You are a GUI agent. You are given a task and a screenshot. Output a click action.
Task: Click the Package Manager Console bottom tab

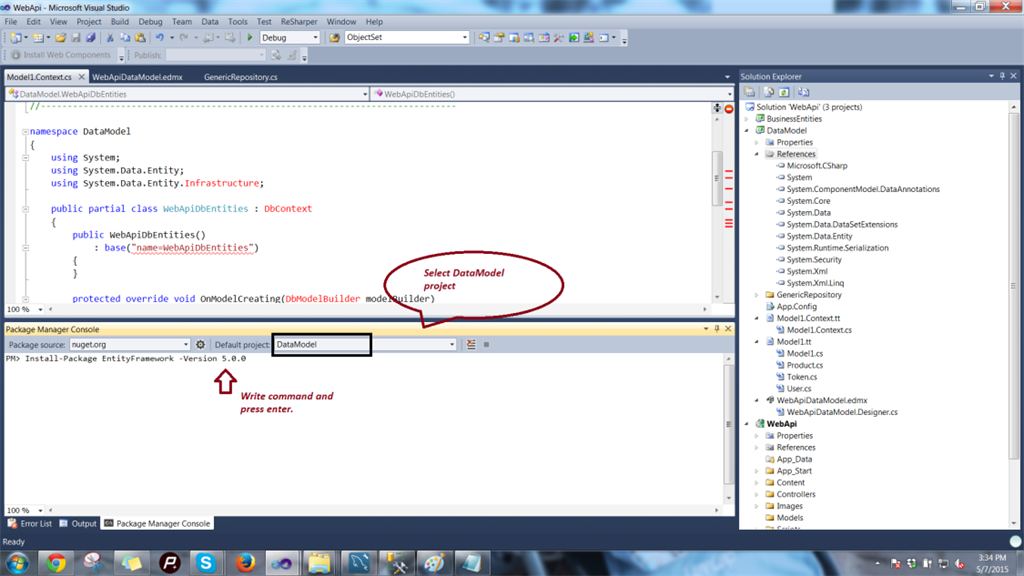157,524
